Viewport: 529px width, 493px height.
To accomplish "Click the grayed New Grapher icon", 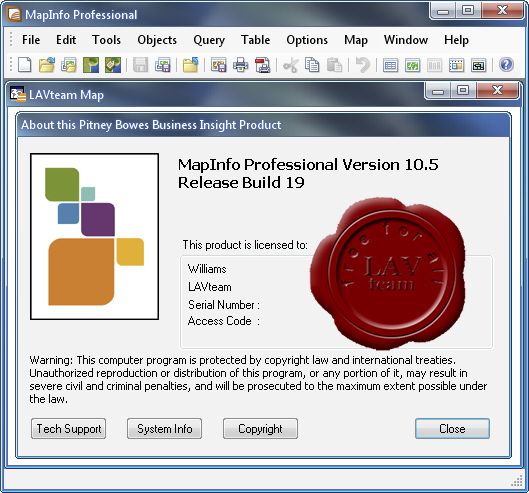I will [x=434, y=64].
